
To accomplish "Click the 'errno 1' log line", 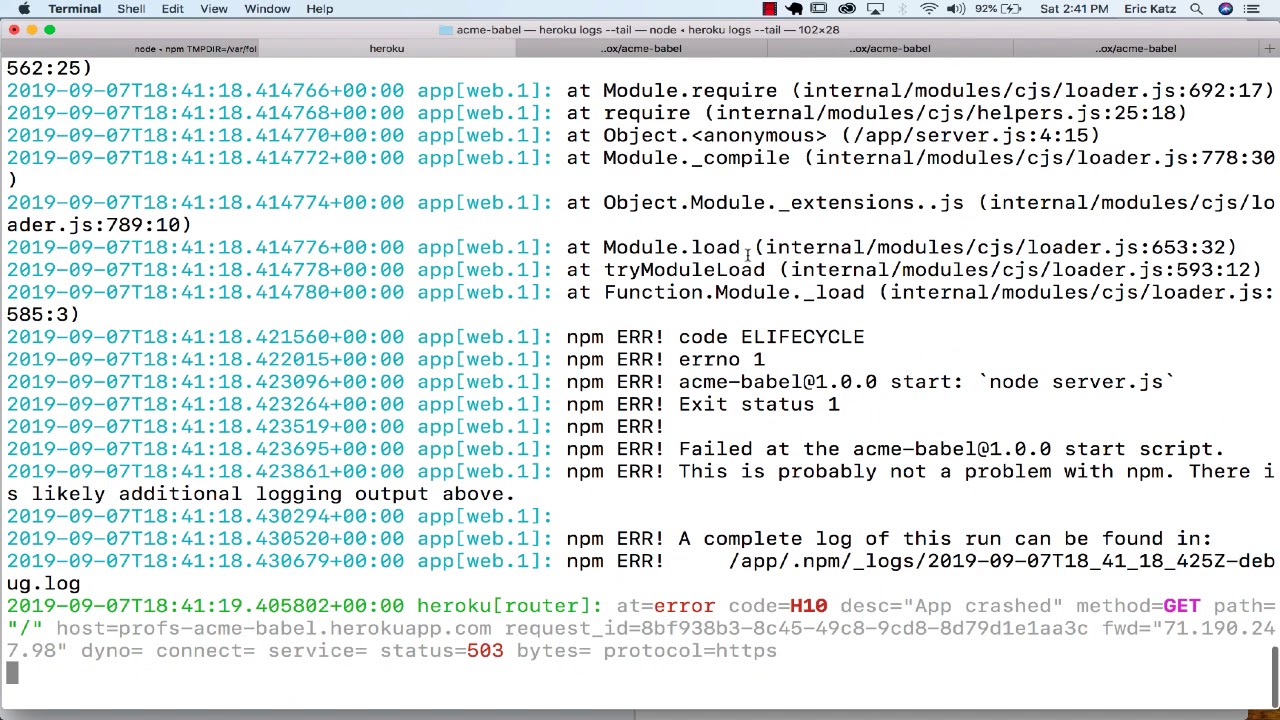I will click(x=721, y=359).
